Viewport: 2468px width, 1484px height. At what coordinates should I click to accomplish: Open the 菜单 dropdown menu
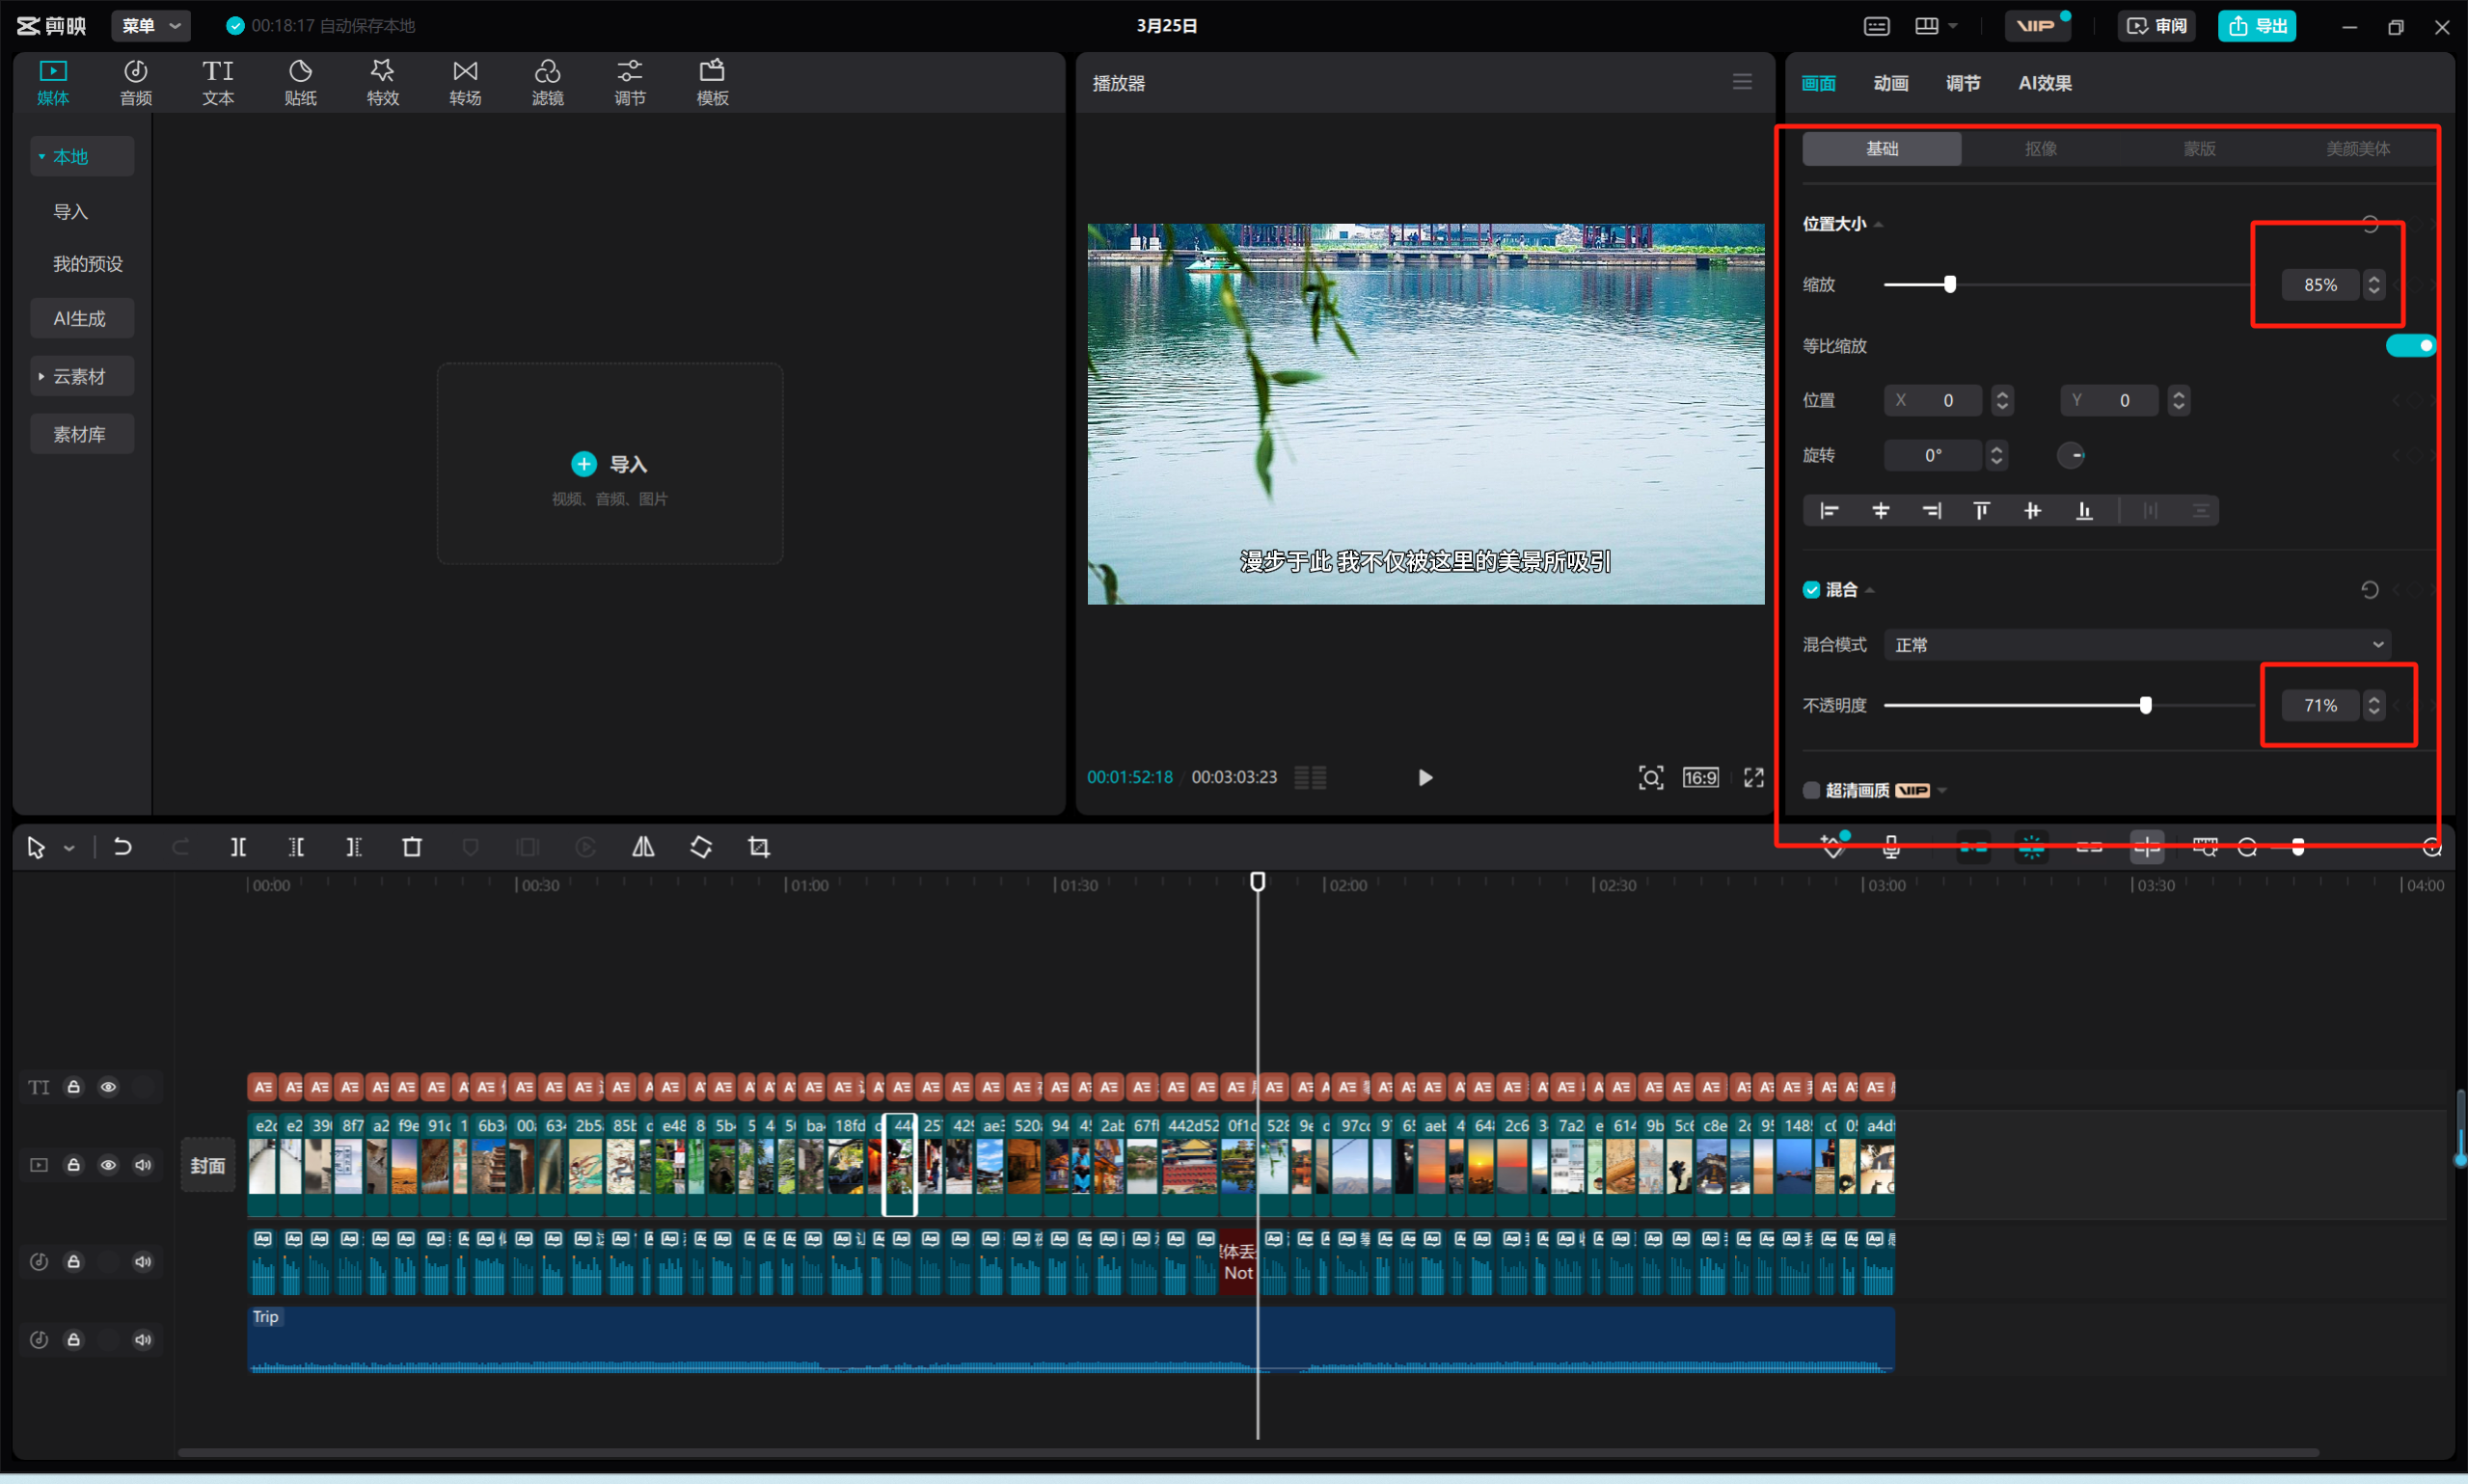[150, 25]
